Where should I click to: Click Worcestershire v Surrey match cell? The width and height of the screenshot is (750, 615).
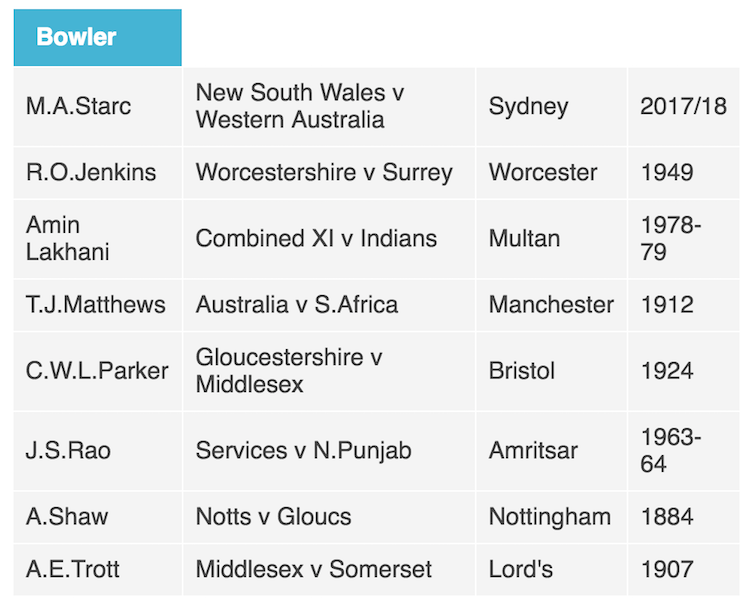pyautogui.click(x=324, y=172)
